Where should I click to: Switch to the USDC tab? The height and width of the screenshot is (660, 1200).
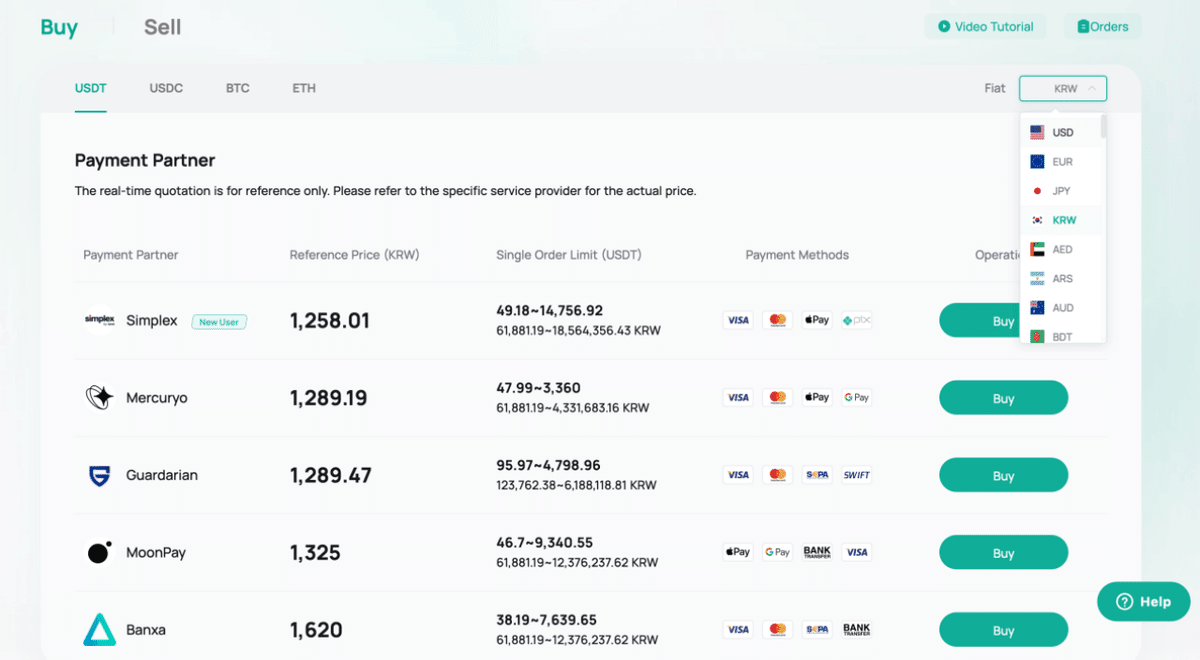(166, 88)
